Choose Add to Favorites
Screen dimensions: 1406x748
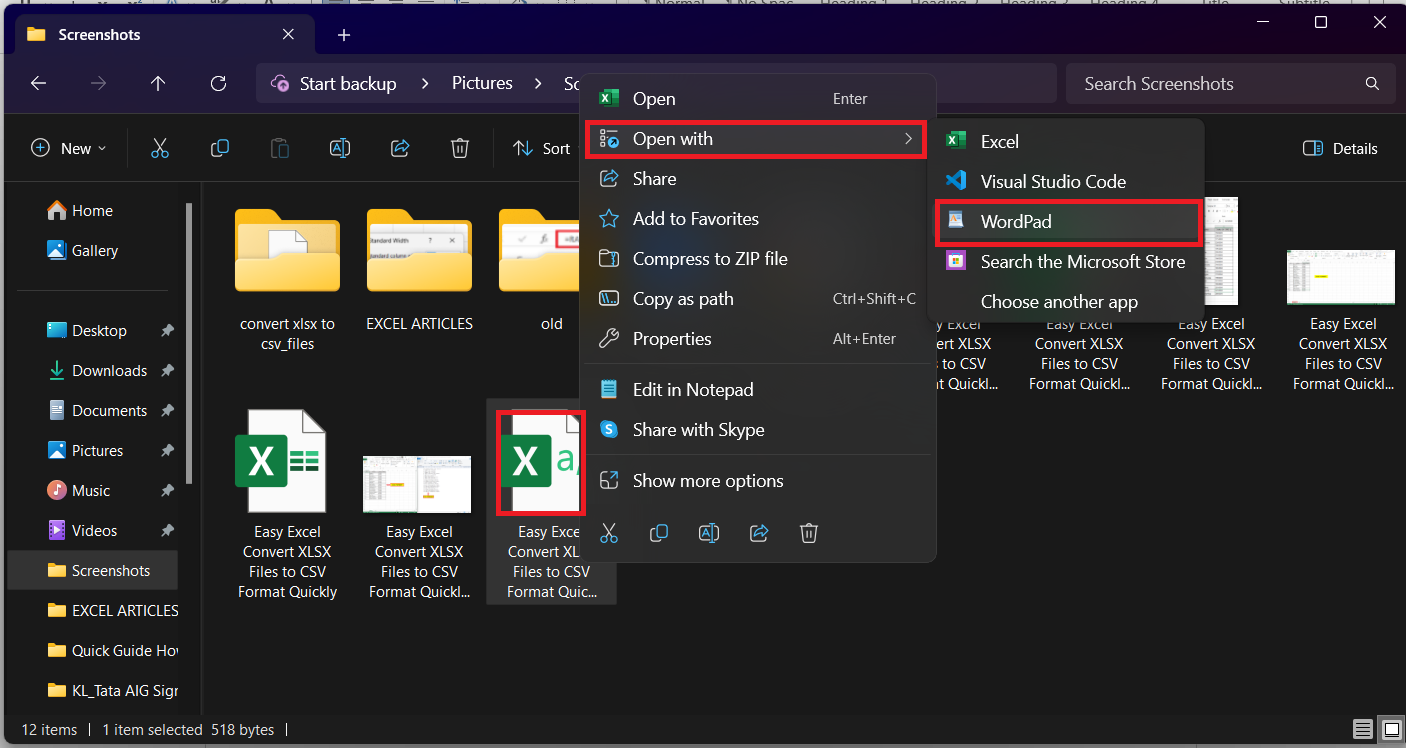click(x=758, y=219)
